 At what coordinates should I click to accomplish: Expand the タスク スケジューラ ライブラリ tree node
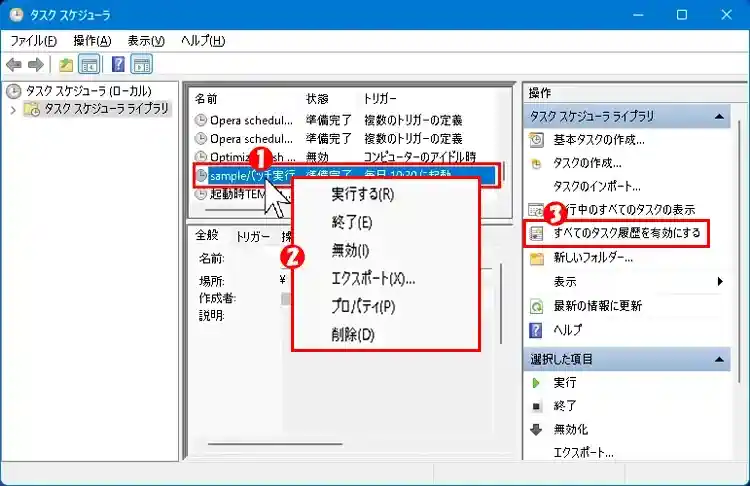tap(13, 110)
